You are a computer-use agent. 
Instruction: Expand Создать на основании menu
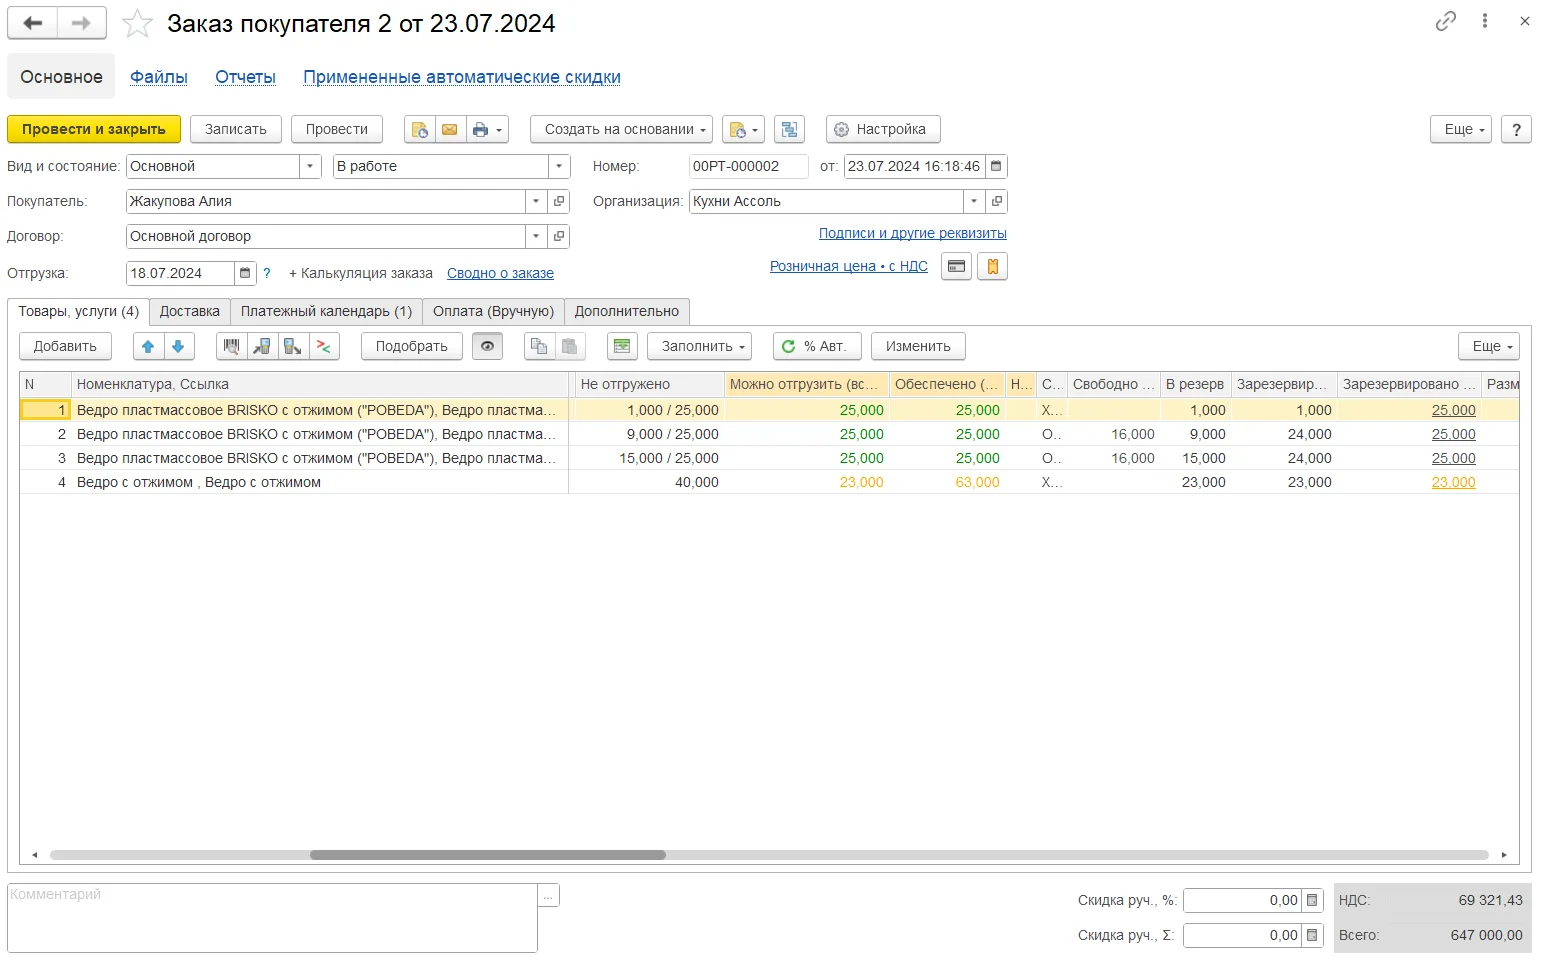coord(621,129)
